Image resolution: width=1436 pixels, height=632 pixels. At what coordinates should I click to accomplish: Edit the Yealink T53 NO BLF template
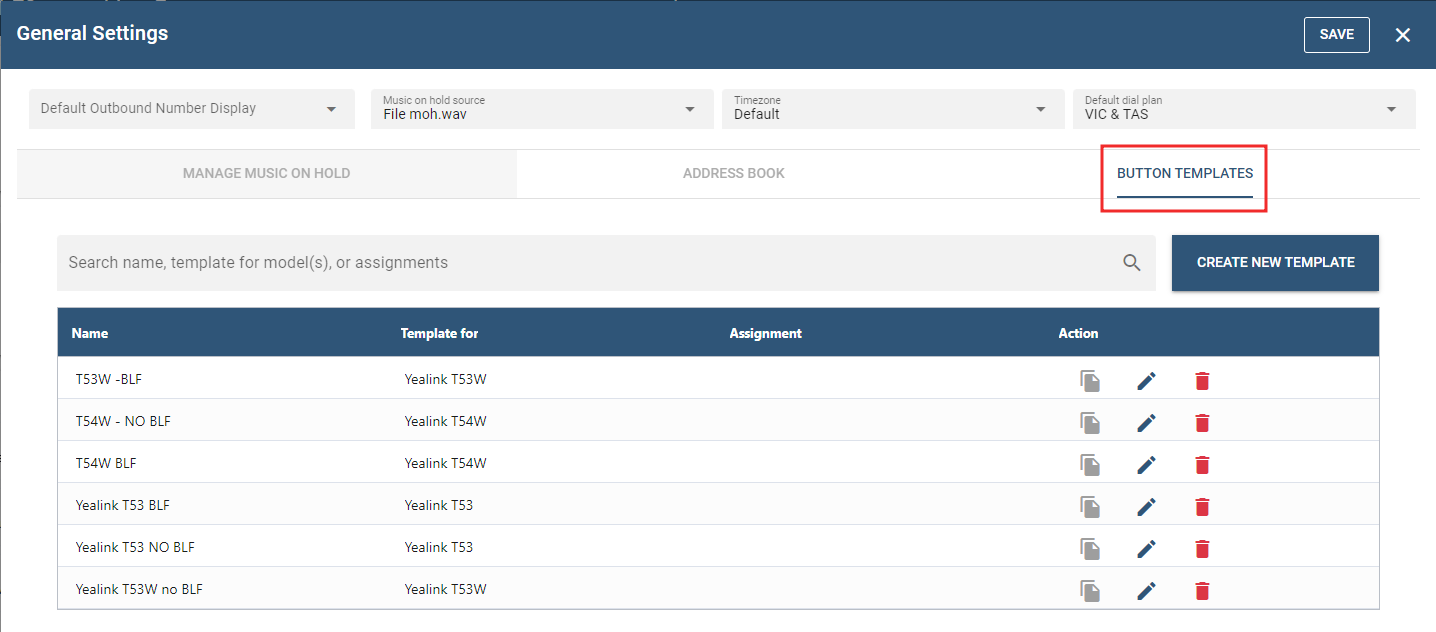coord(1146,549)
